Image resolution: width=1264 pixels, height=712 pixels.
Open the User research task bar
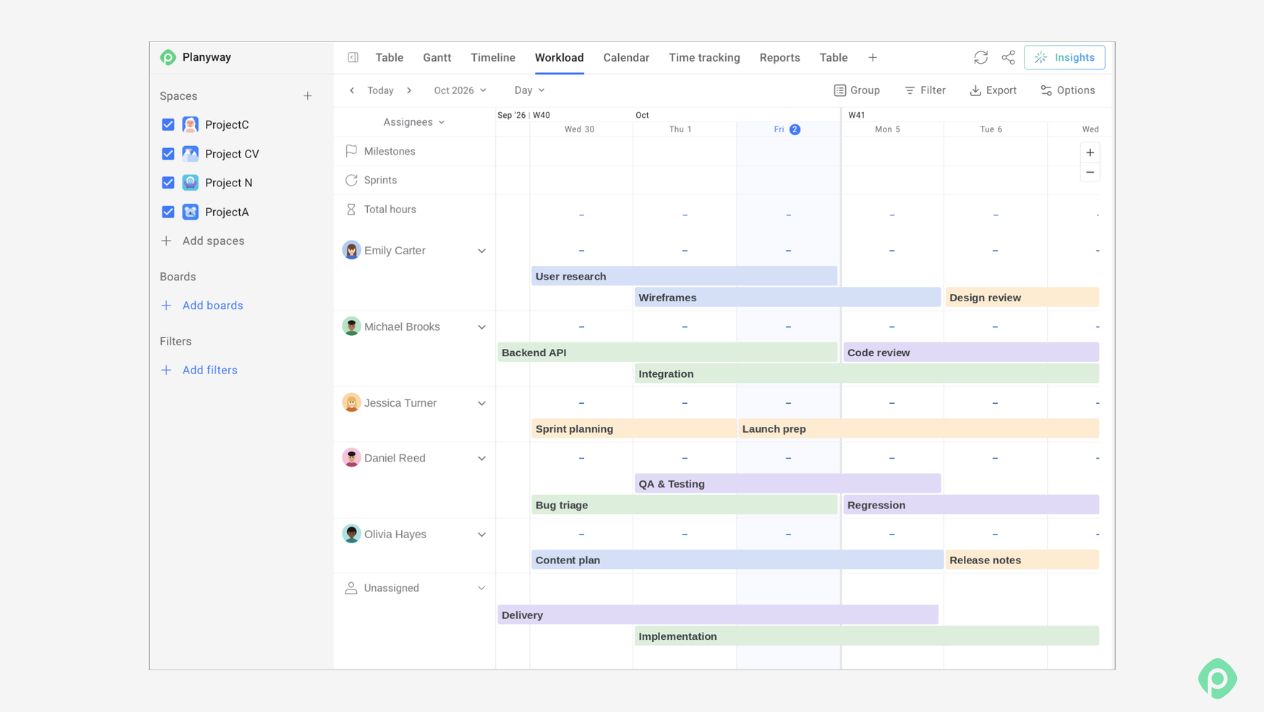[684, 276]
